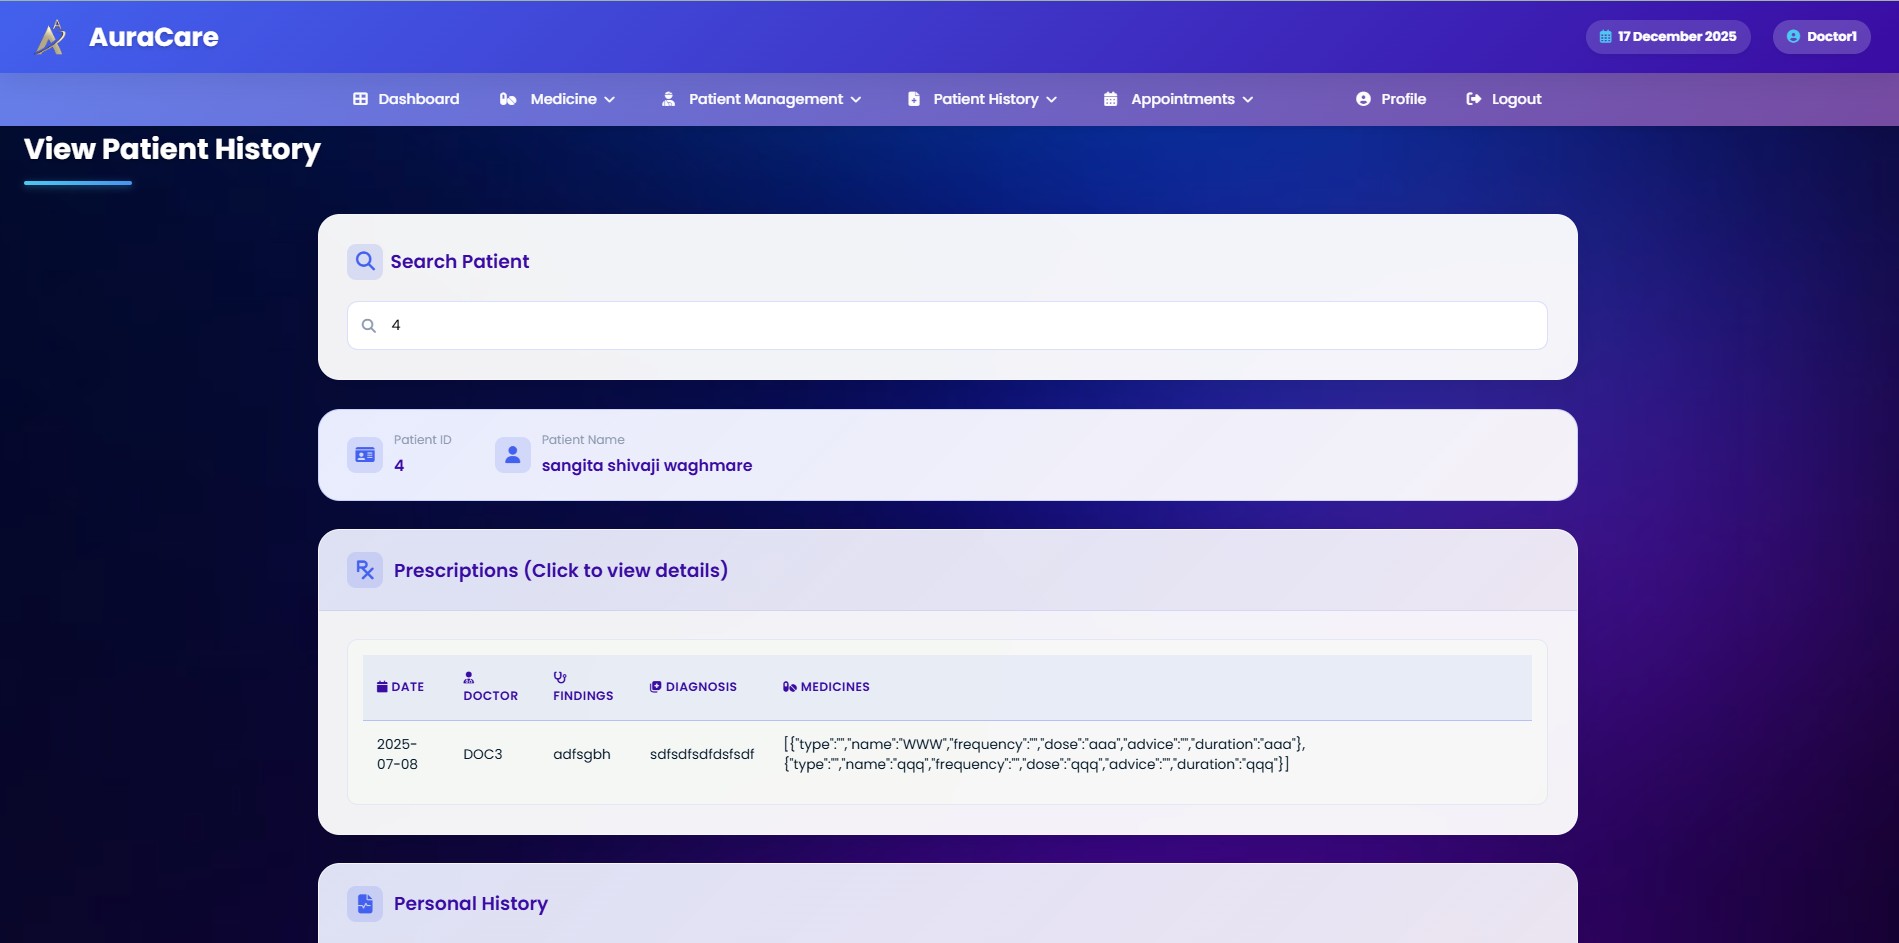Open the Profile page
This screenshot has height=943, width=1899.
click(x=1391, y=99)
